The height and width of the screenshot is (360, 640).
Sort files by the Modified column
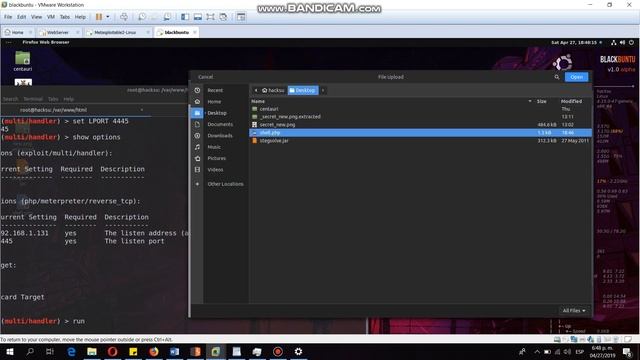click(x=571, y=101)
